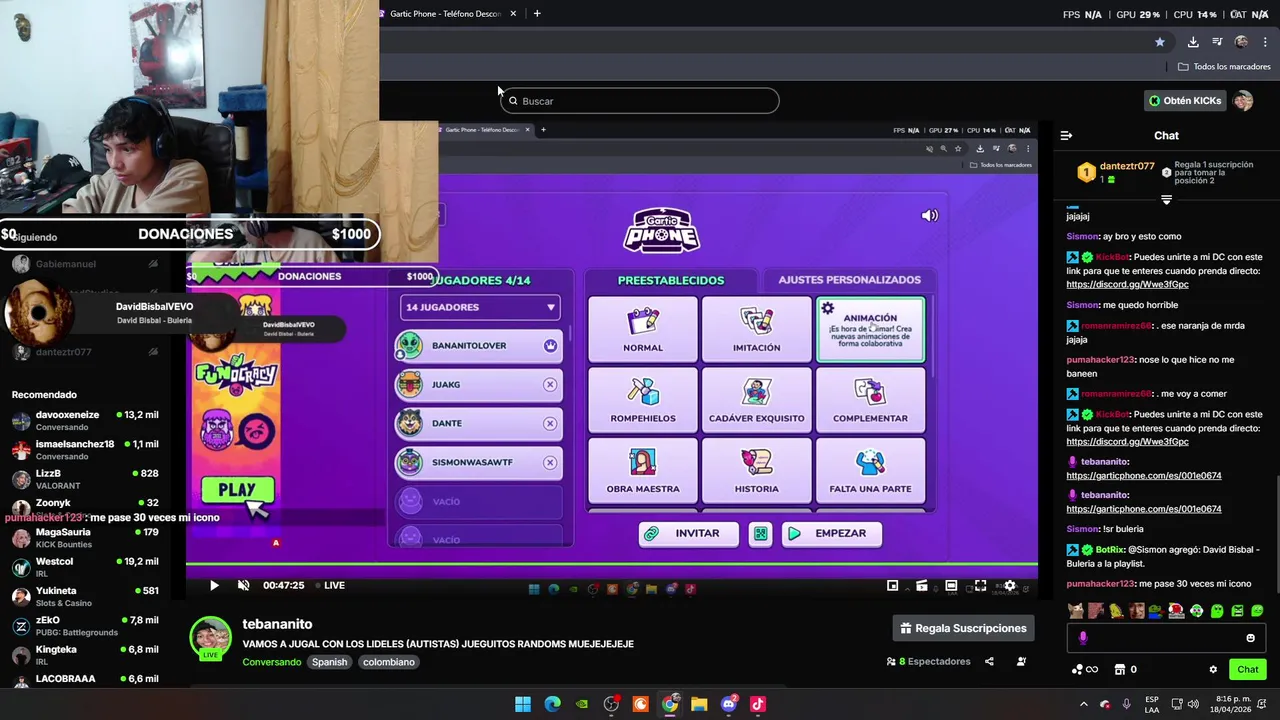
Task: Click Obtén KICKs button
Action: [x=1185, y=101]
